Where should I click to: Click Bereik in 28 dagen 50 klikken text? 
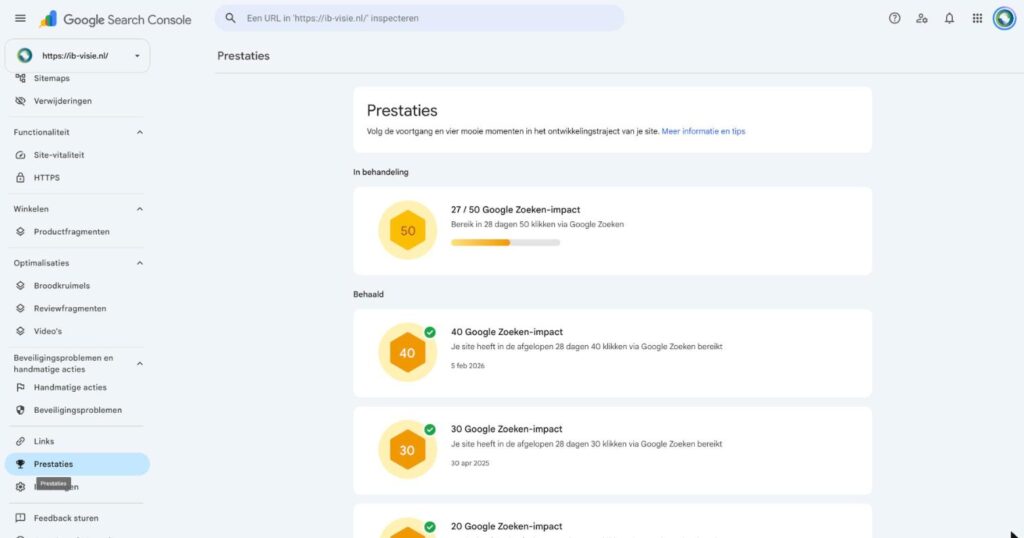pos(537,225)
